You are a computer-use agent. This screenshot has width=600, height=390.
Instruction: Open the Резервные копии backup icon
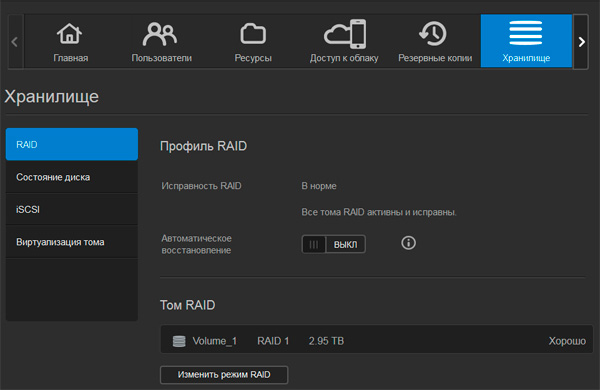pyautogui.click(x=433, y=34)
